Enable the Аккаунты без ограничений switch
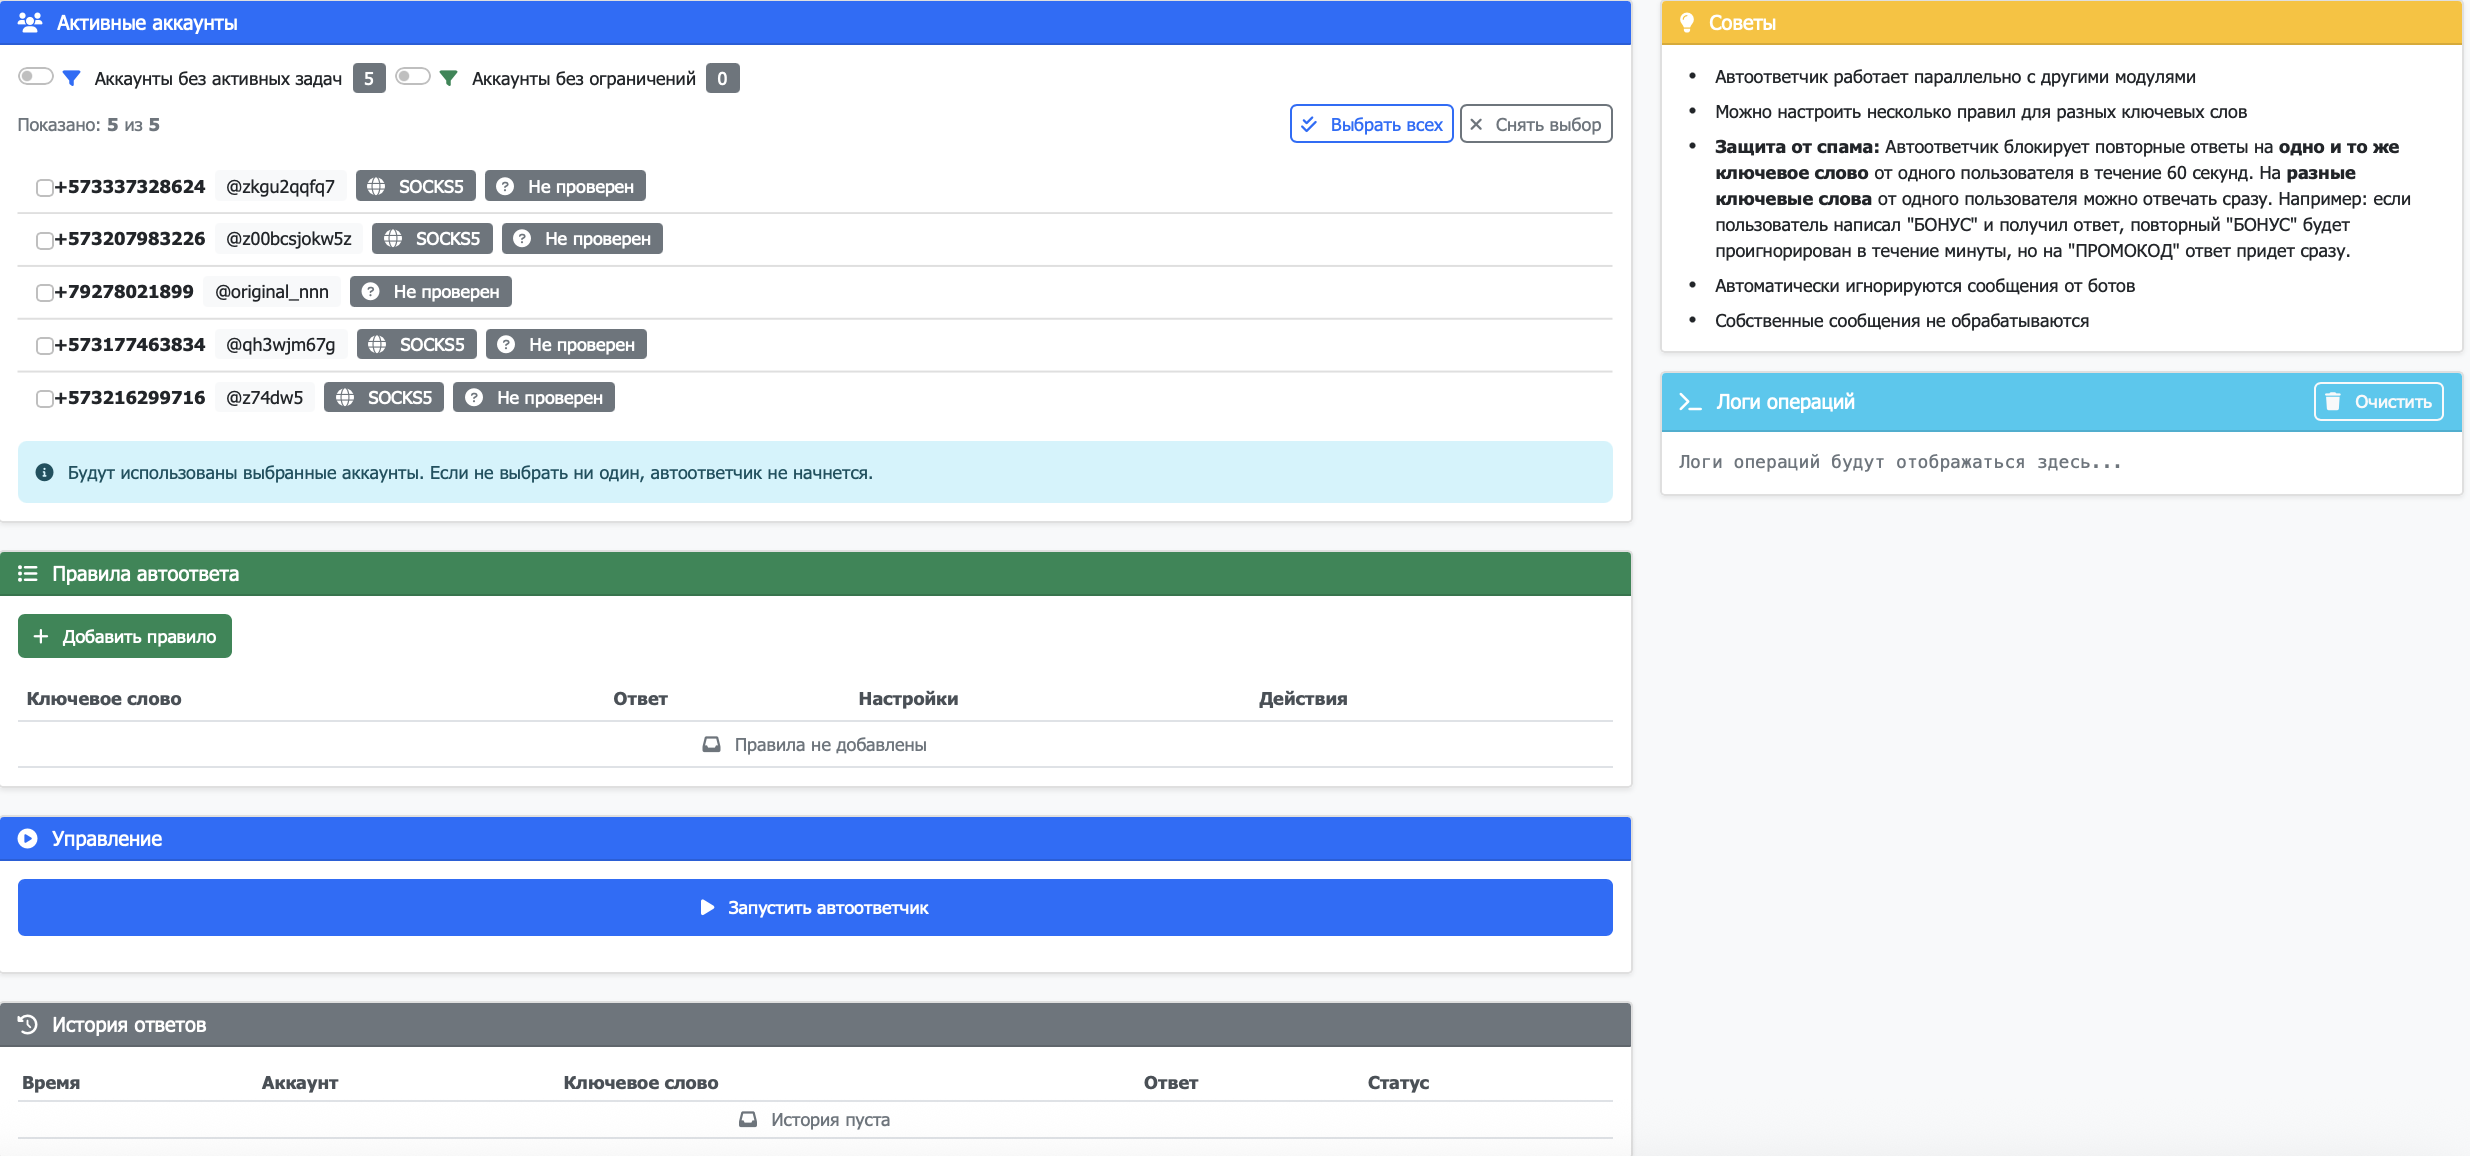 pyautogui.click(x=413, y=77)
